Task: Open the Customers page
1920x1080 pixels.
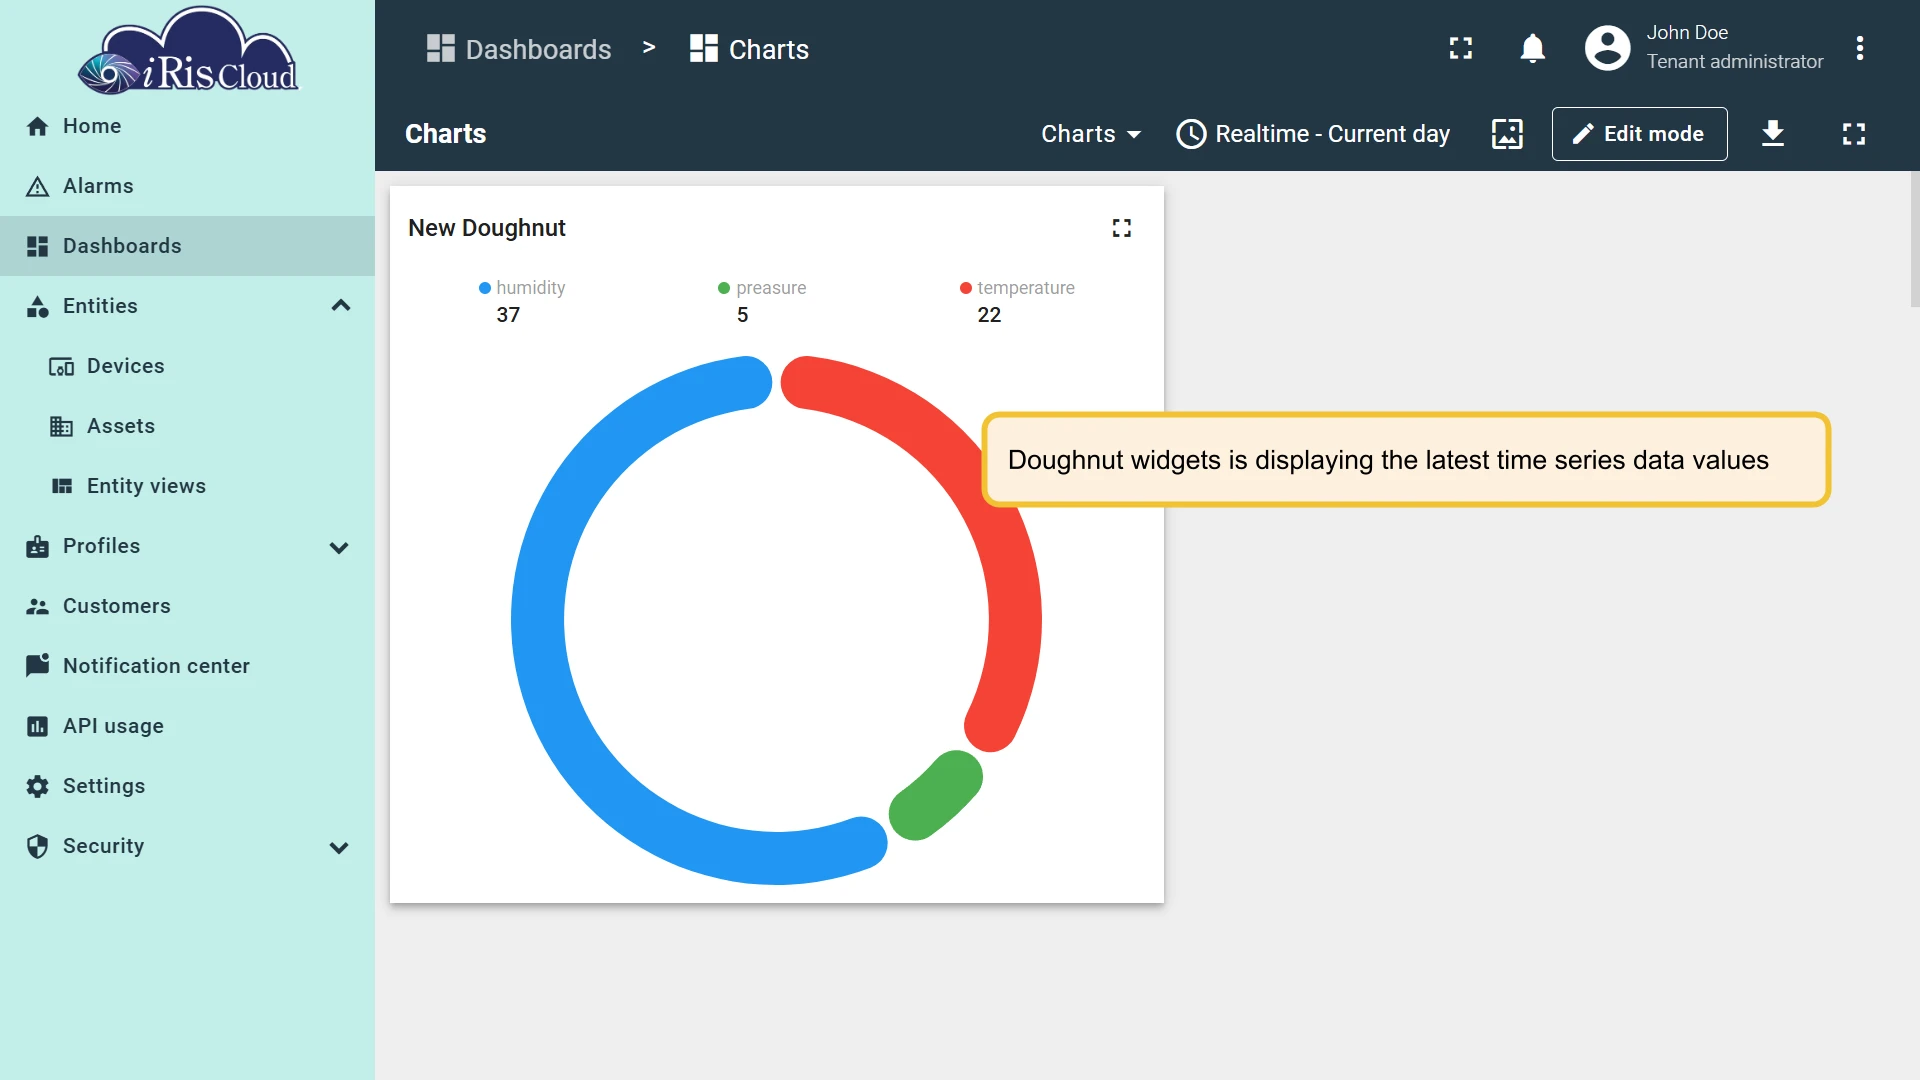Action: click(x=187, y=606)
